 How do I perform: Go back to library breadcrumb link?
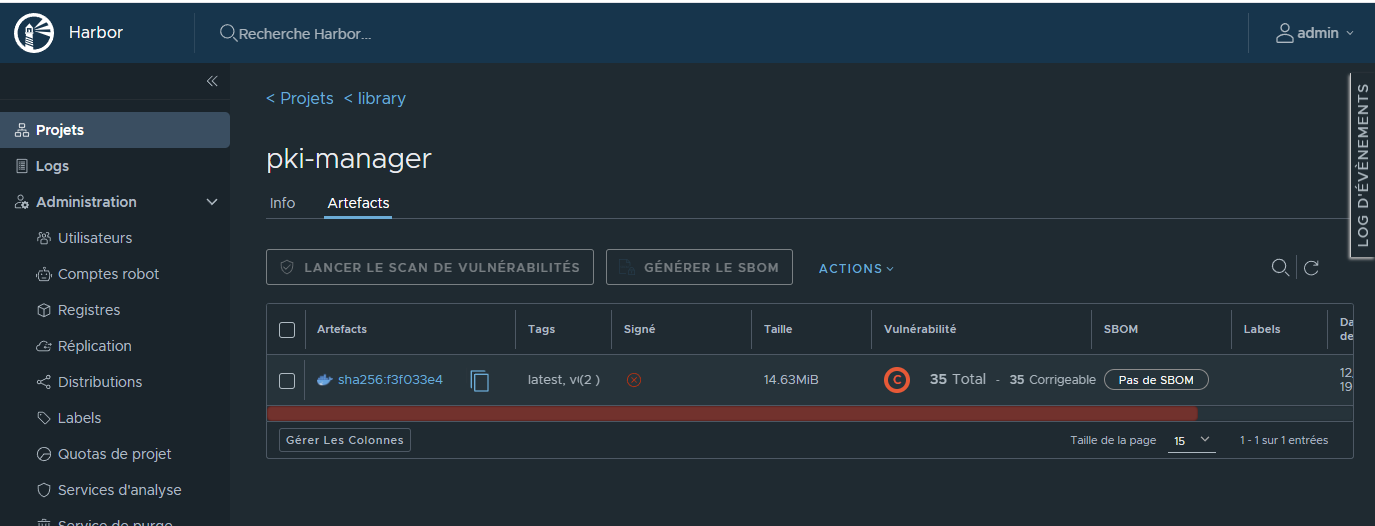pyautogui.click(x=375, y=98)
